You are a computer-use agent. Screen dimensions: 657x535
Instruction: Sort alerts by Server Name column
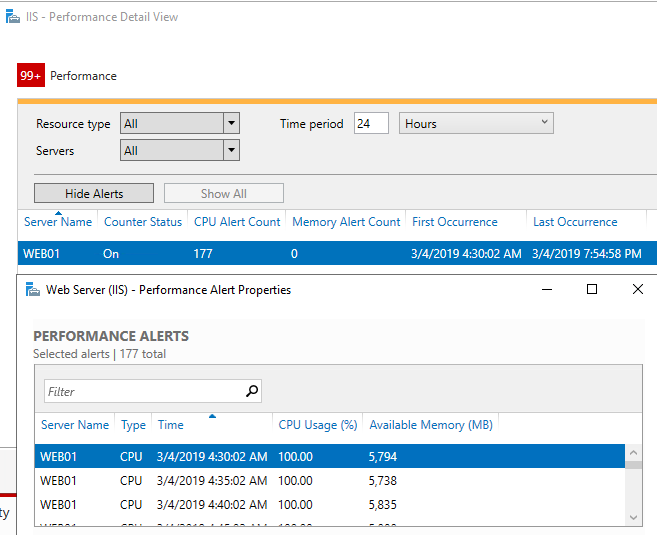pos(75,425)
